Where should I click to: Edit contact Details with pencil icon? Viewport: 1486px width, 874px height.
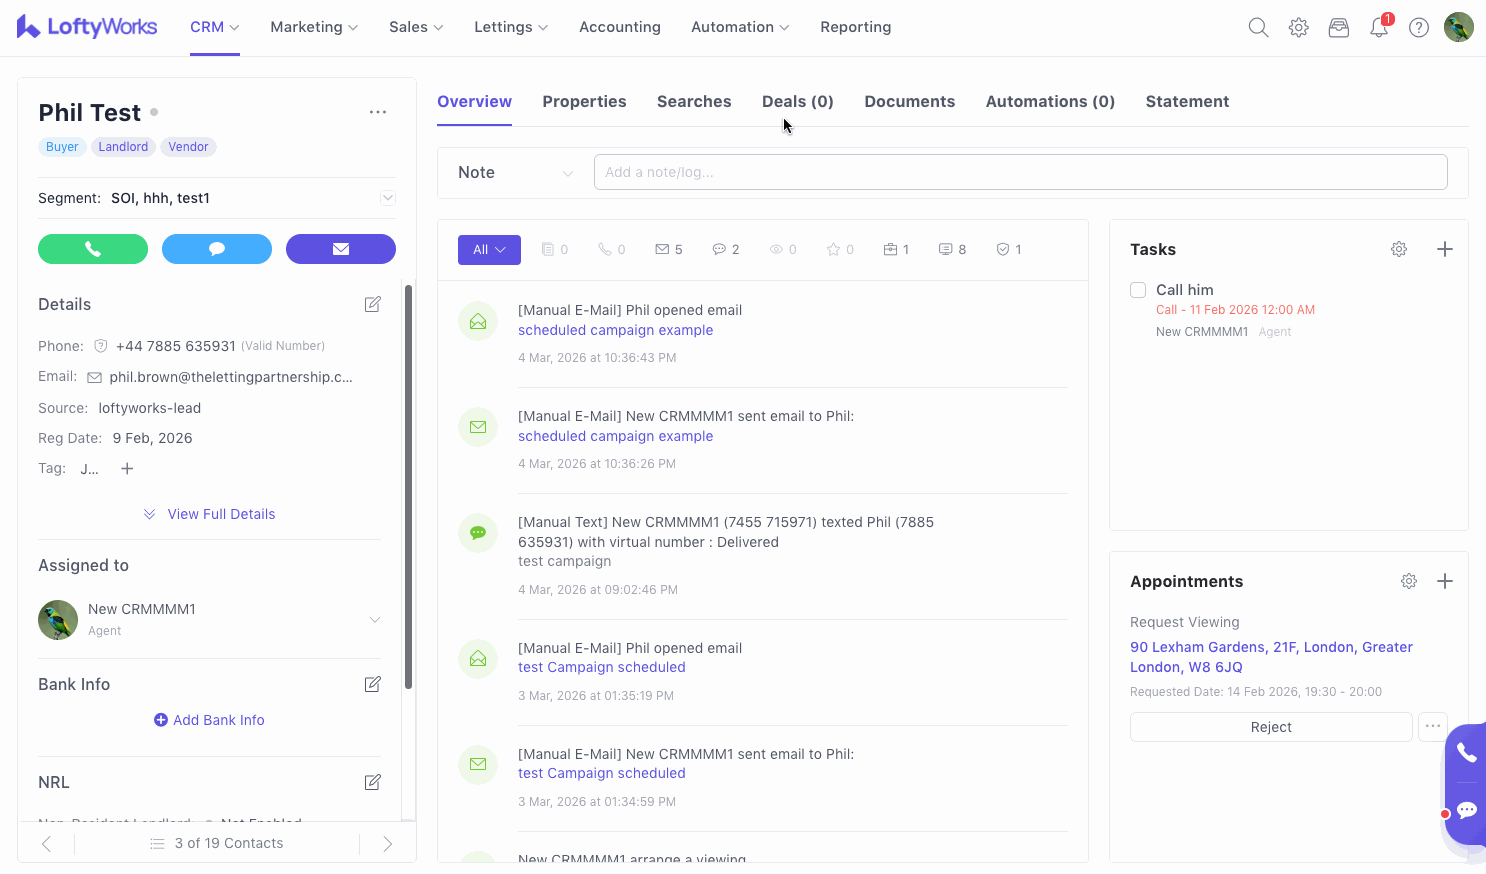click(x=372, y=305)
